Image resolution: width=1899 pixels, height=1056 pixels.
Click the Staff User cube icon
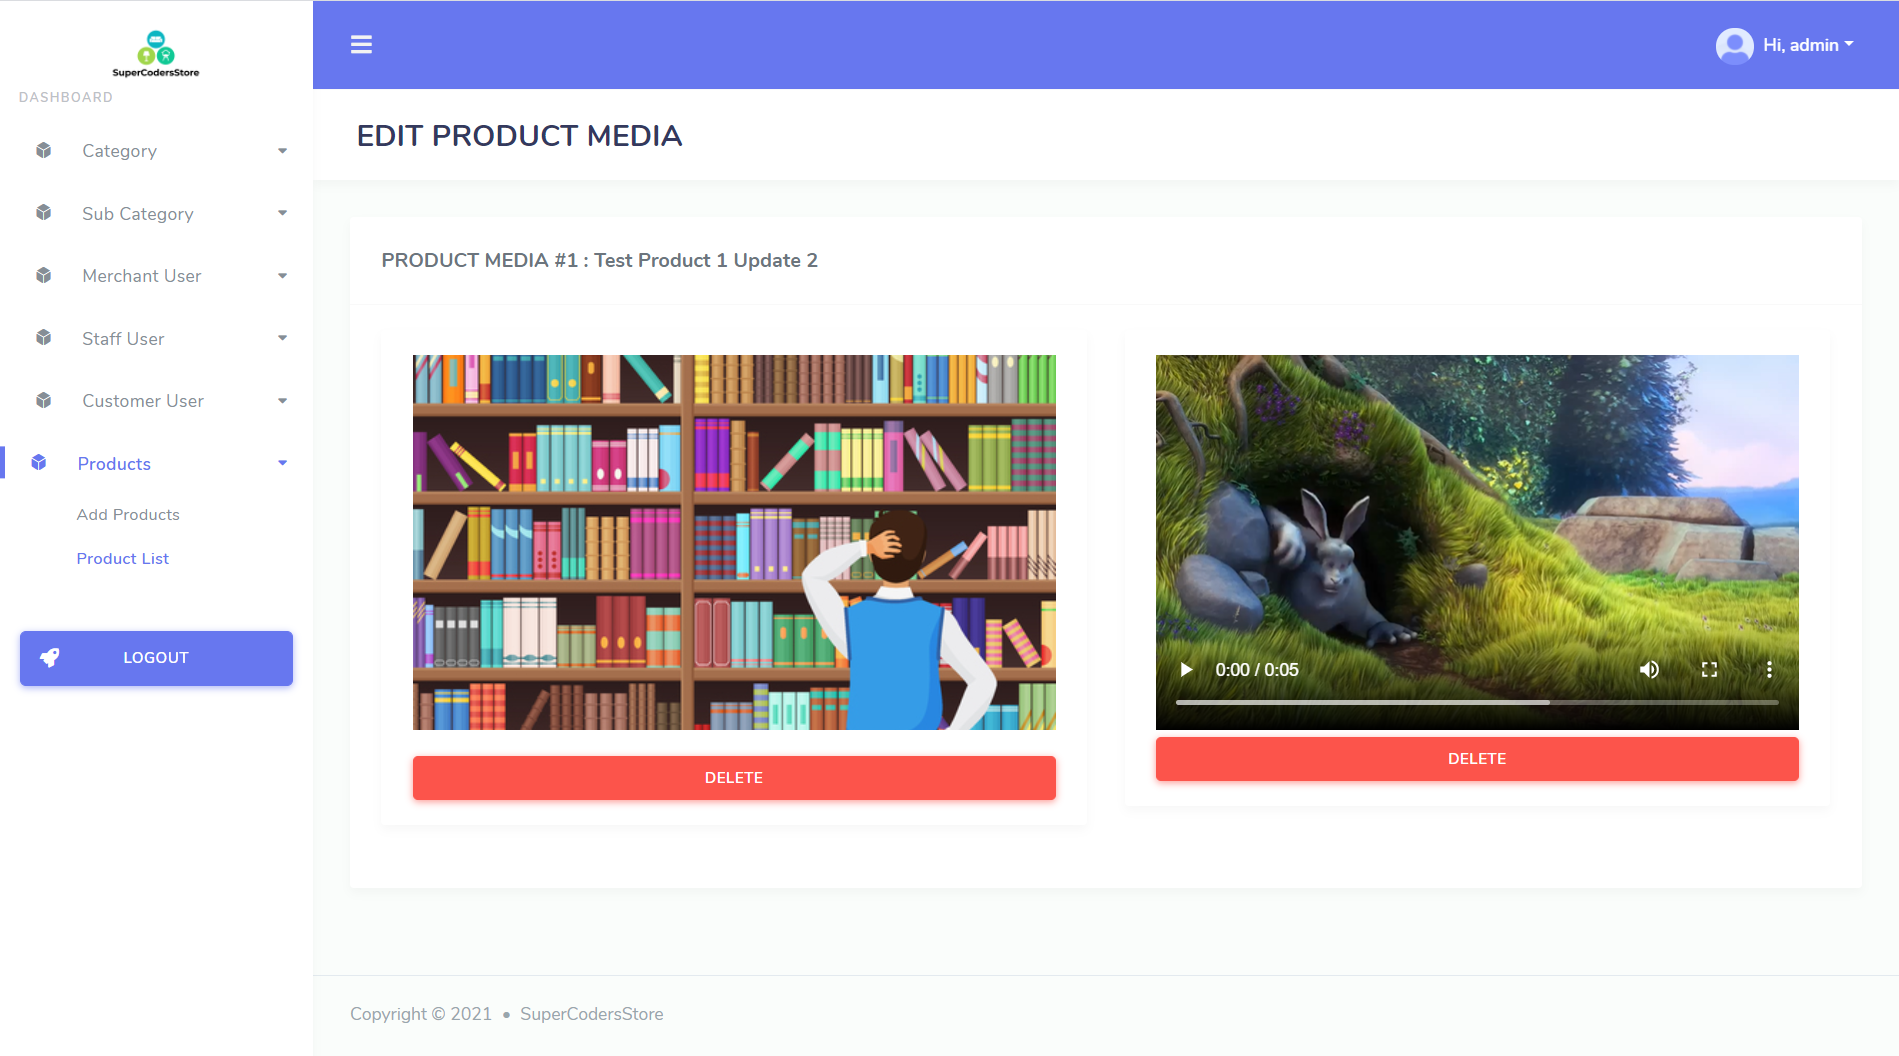coord(43,337)
